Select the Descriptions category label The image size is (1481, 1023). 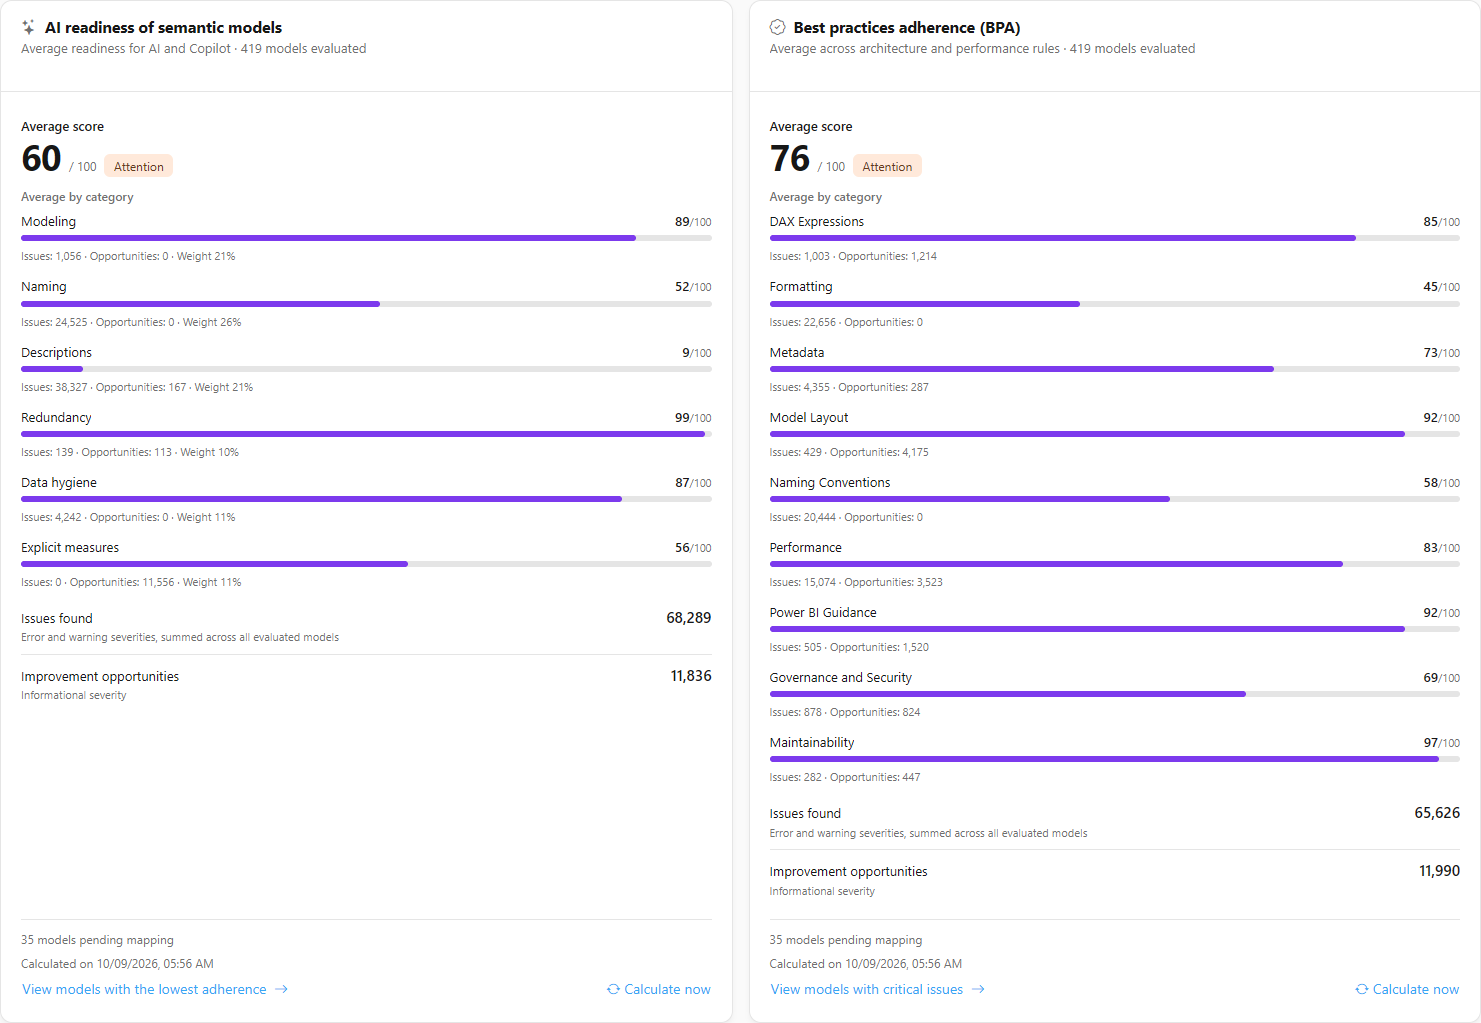56,353
